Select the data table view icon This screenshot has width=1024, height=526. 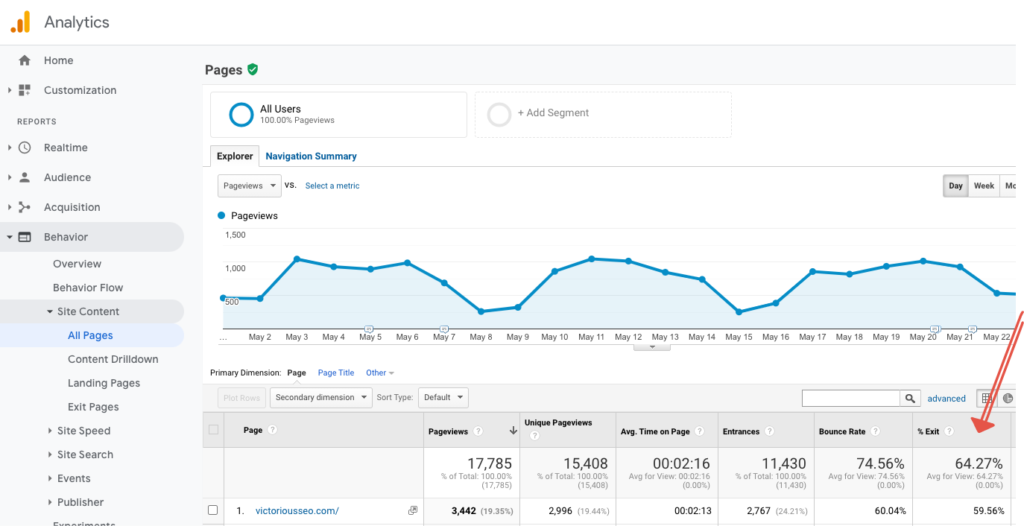click(x=987, y=398)
